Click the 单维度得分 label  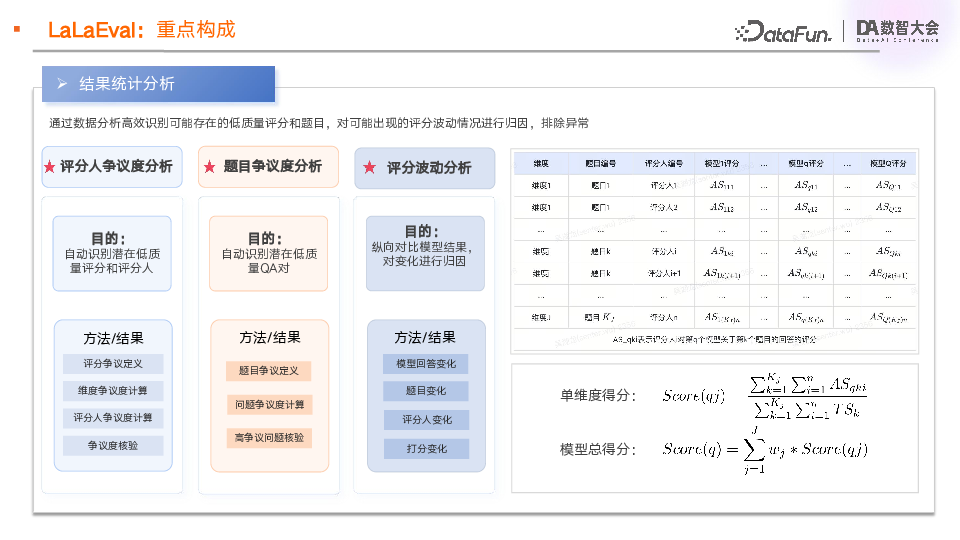(598, 396)
